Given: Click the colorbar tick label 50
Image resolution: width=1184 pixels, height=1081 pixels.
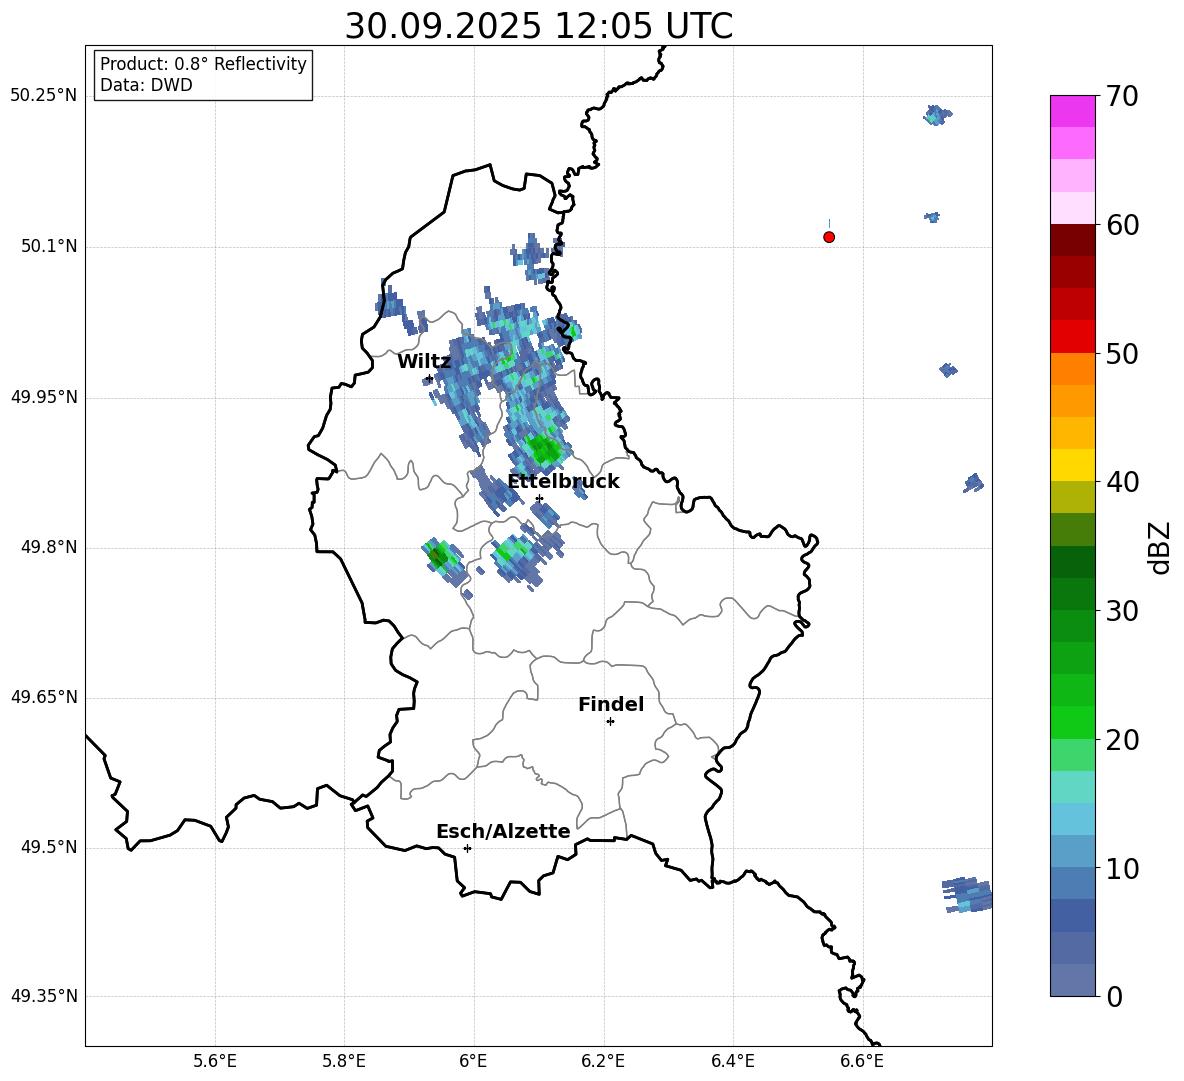Looking at the screenshot, I should pyautogui.click(x=1122, y=353).
